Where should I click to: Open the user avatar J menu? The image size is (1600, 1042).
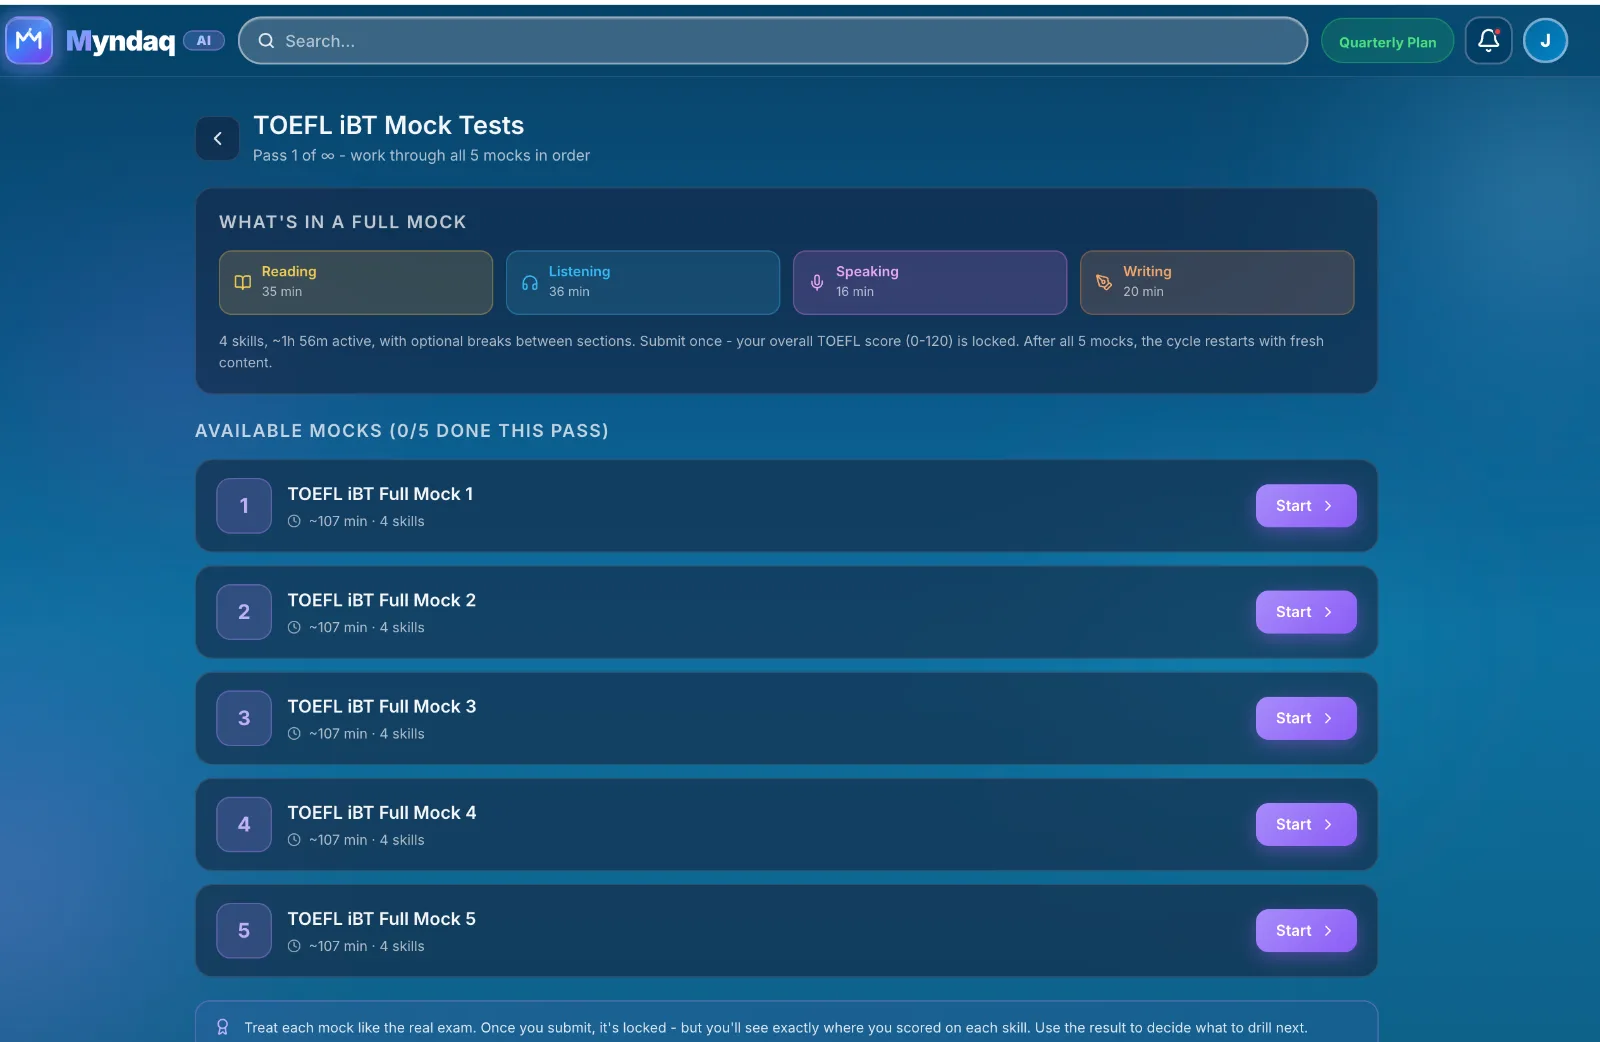[1545, 41]
